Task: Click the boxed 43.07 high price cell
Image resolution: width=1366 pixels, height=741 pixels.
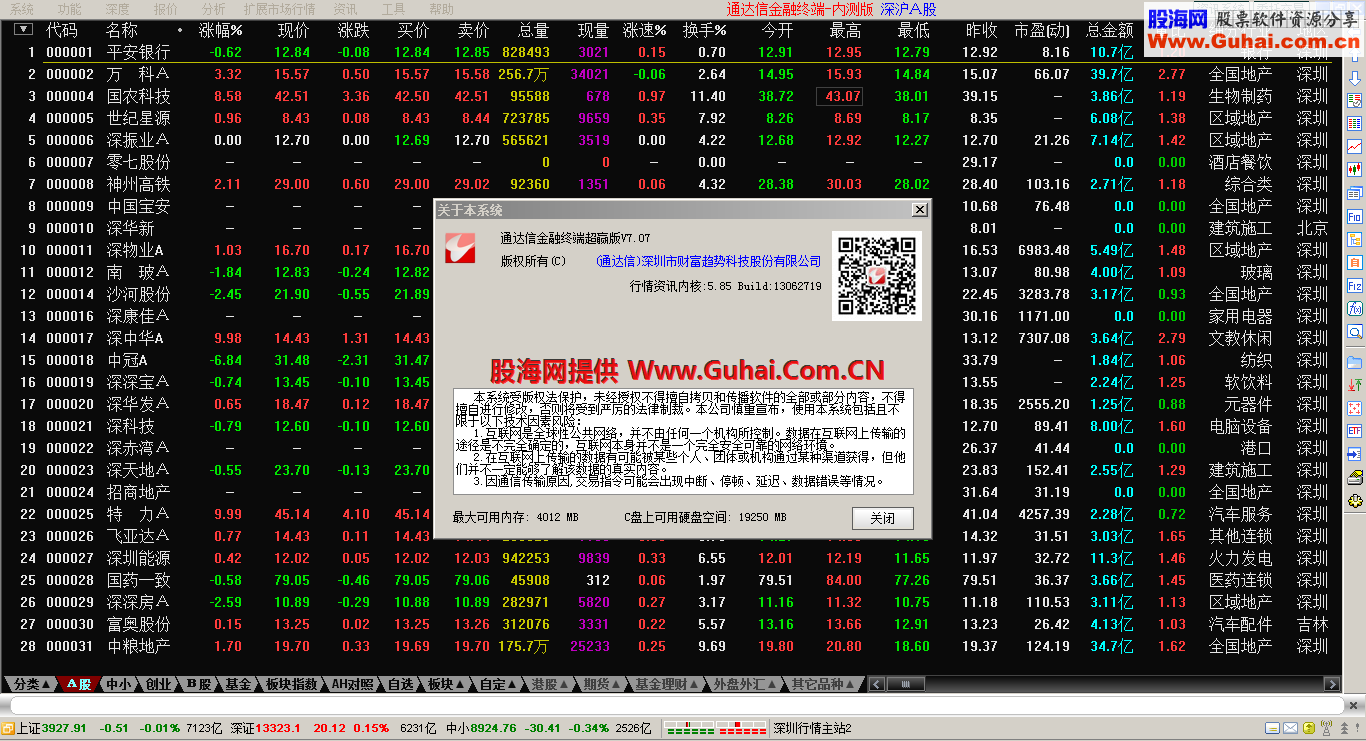Action: 839,96
